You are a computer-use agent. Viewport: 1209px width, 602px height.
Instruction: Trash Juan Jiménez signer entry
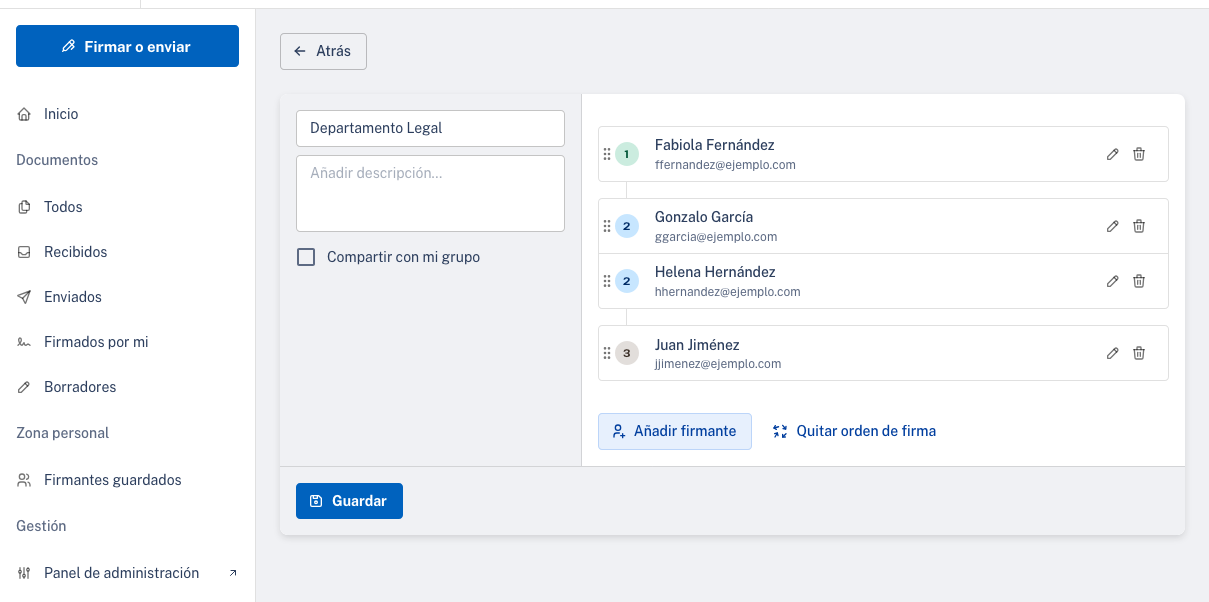tap(1138, 353)
